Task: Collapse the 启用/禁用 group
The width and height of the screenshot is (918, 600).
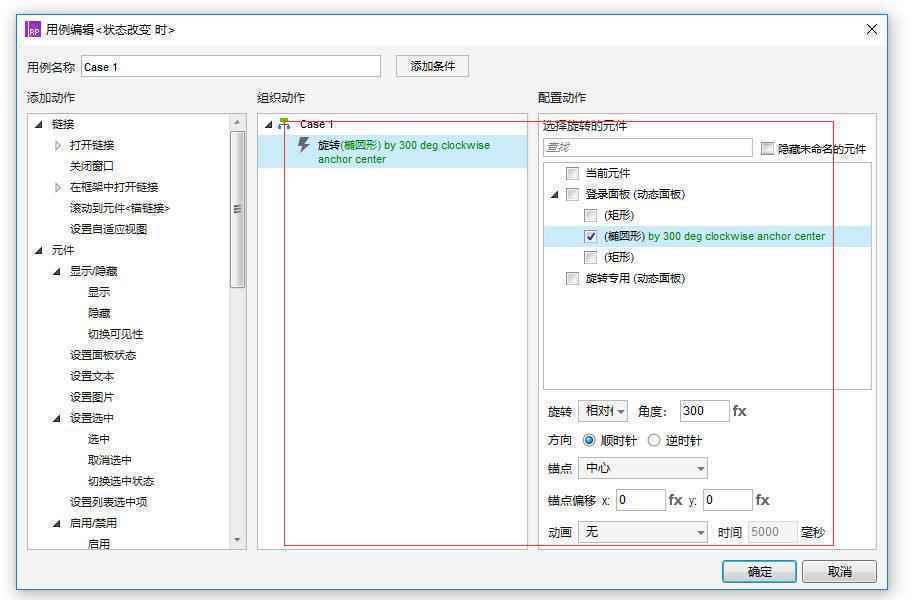Action: pyautogui.click(x=57, y=523)
